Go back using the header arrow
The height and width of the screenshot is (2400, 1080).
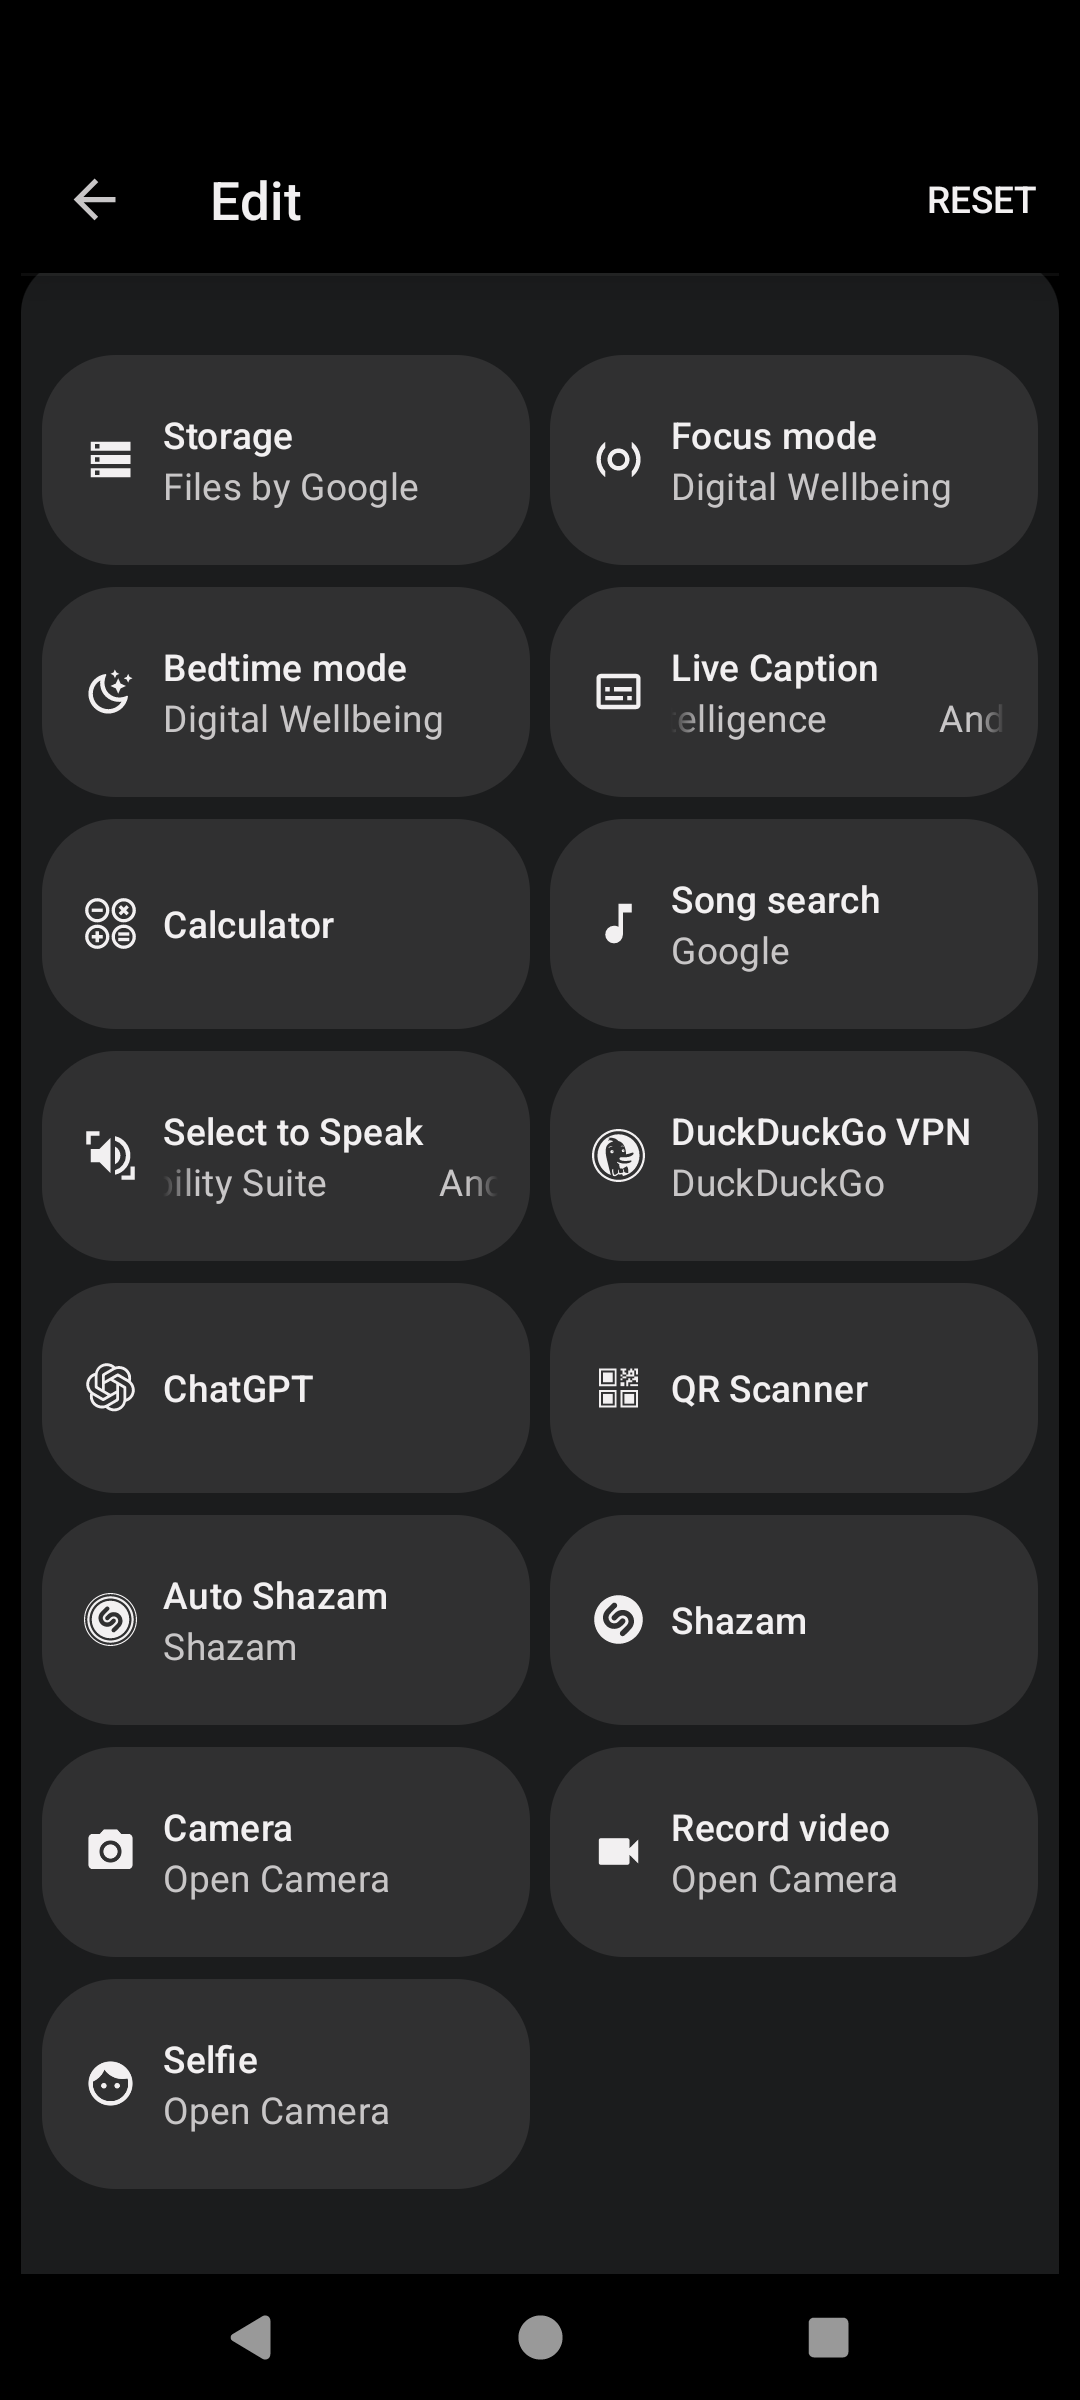(x=95, y=200)
